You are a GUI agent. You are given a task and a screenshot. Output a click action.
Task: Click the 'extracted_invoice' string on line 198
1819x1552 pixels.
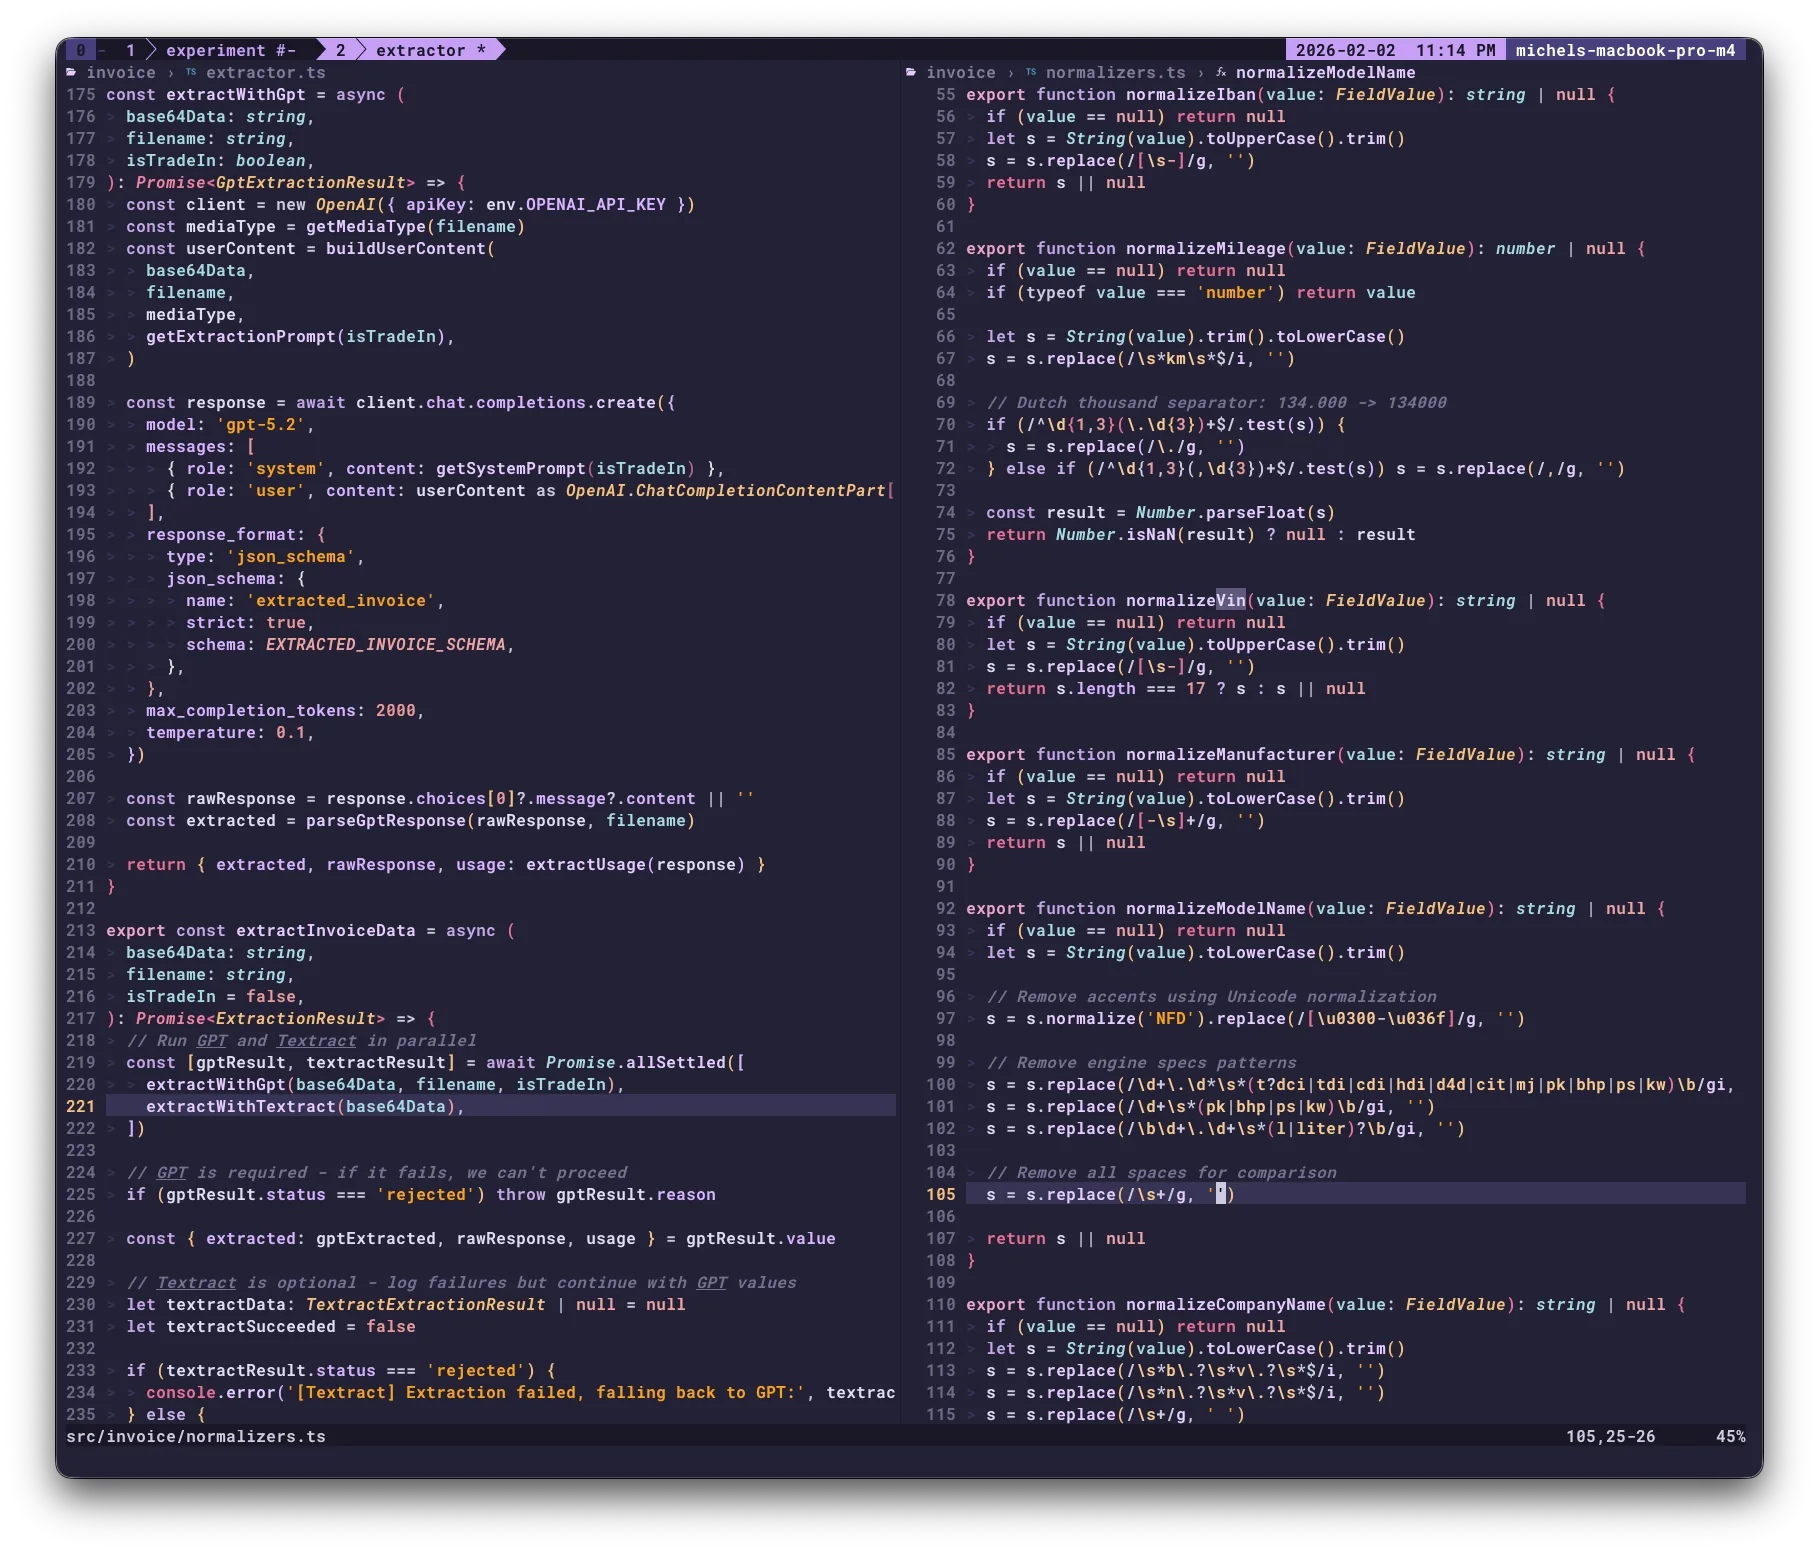click(x=341, y=600)
